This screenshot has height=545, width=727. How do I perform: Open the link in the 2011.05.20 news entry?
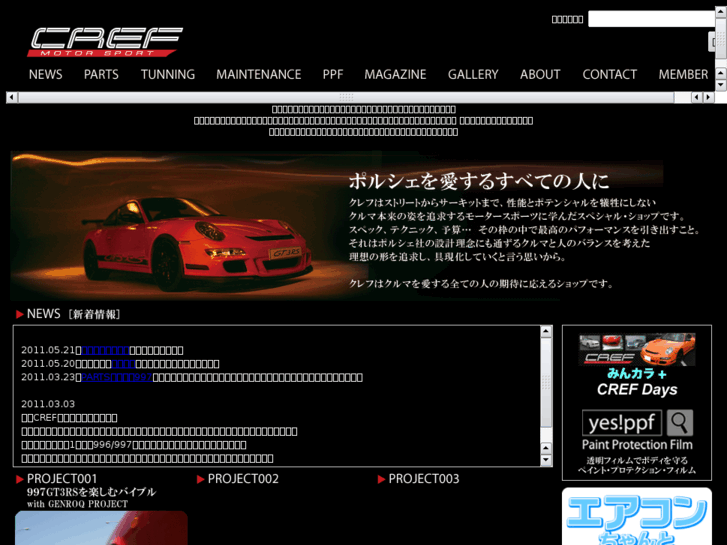click(123, 364)
